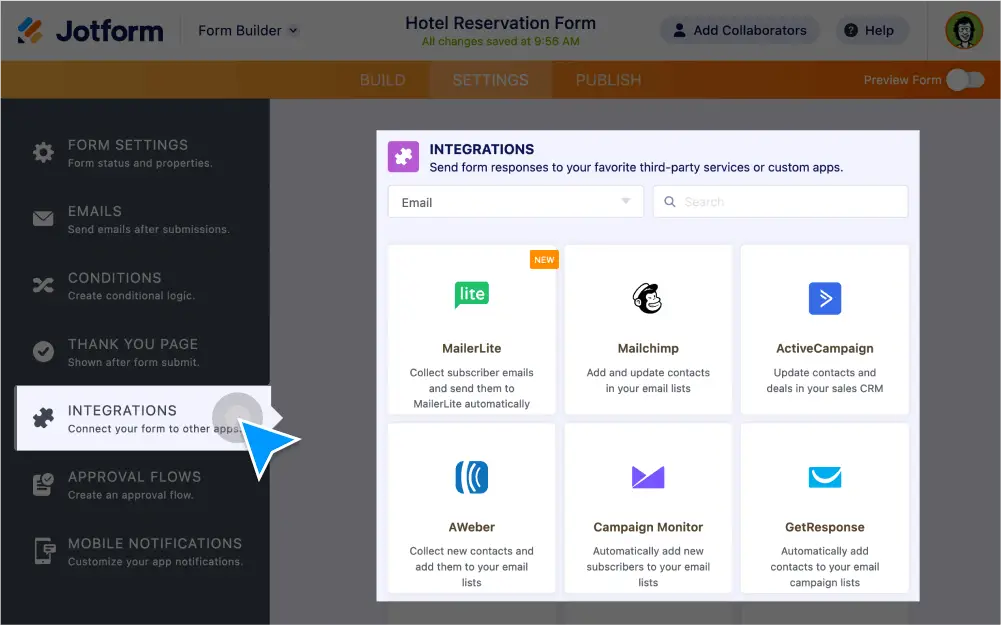Toggle the Preview Form switch

coord(964,78)
